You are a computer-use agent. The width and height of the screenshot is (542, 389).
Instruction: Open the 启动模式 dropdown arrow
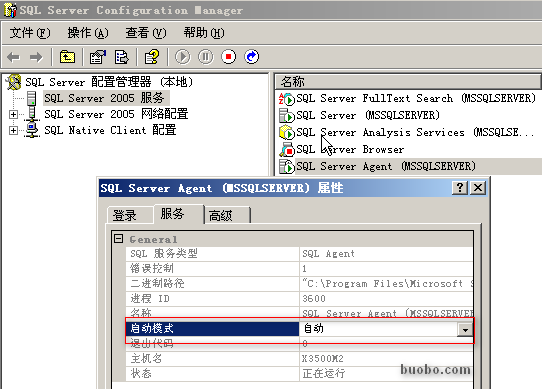click(465, 330)
